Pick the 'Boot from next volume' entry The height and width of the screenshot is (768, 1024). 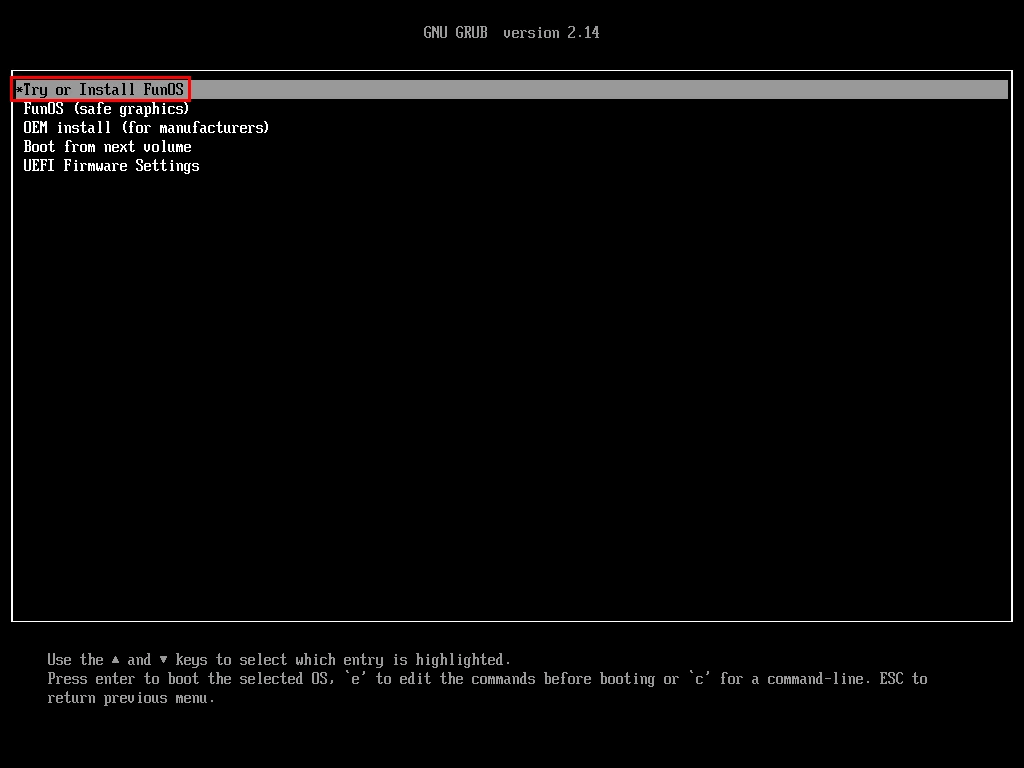[107, 146]
